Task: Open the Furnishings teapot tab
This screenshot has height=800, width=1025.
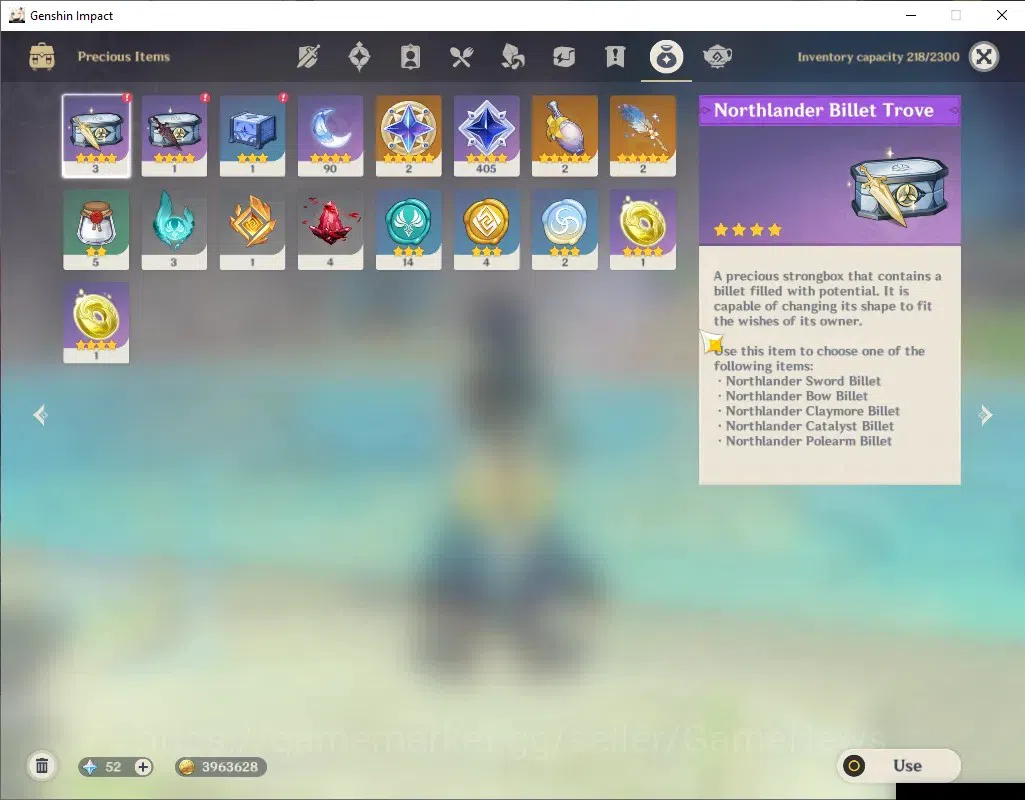Action: (x=717, y=57)
